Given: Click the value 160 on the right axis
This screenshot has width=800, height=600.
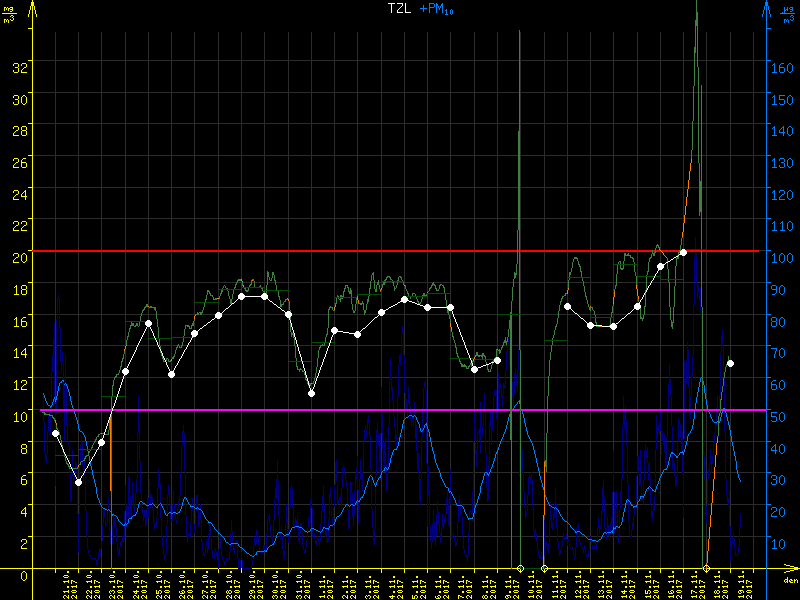Looking at the screenshot, I should 784,68.
